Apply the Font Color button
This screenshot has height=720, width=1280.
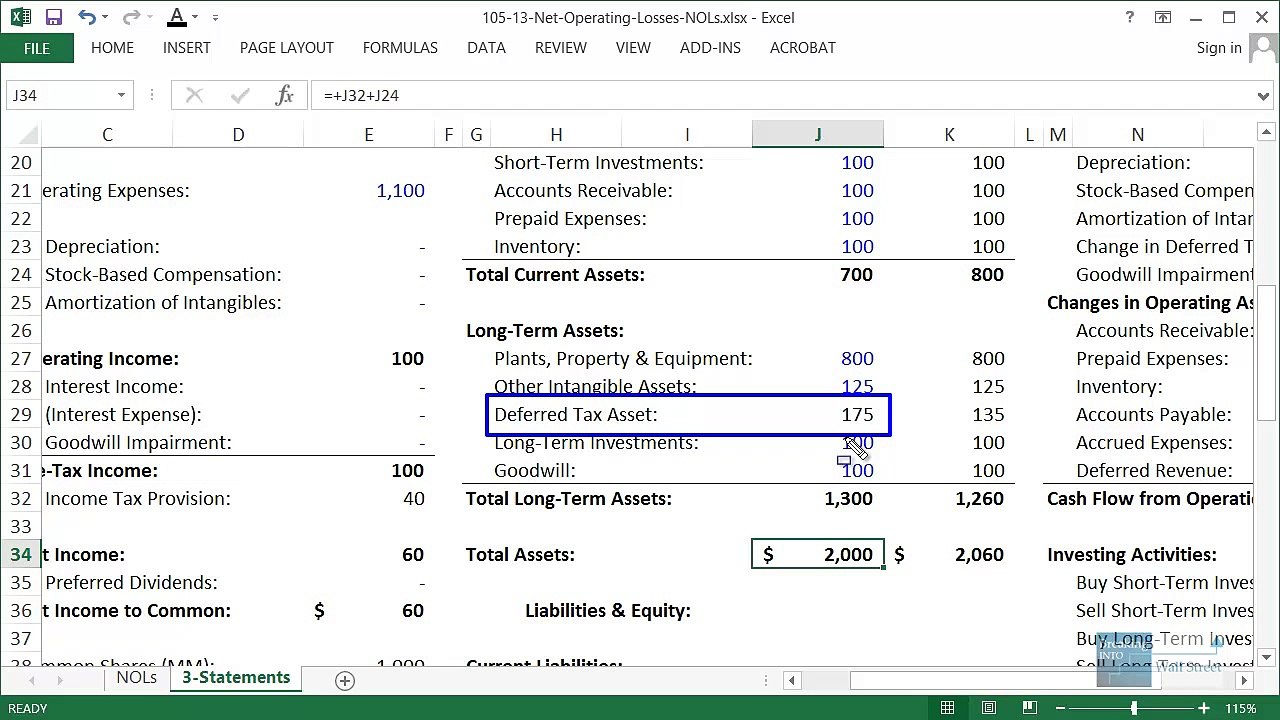177,17
